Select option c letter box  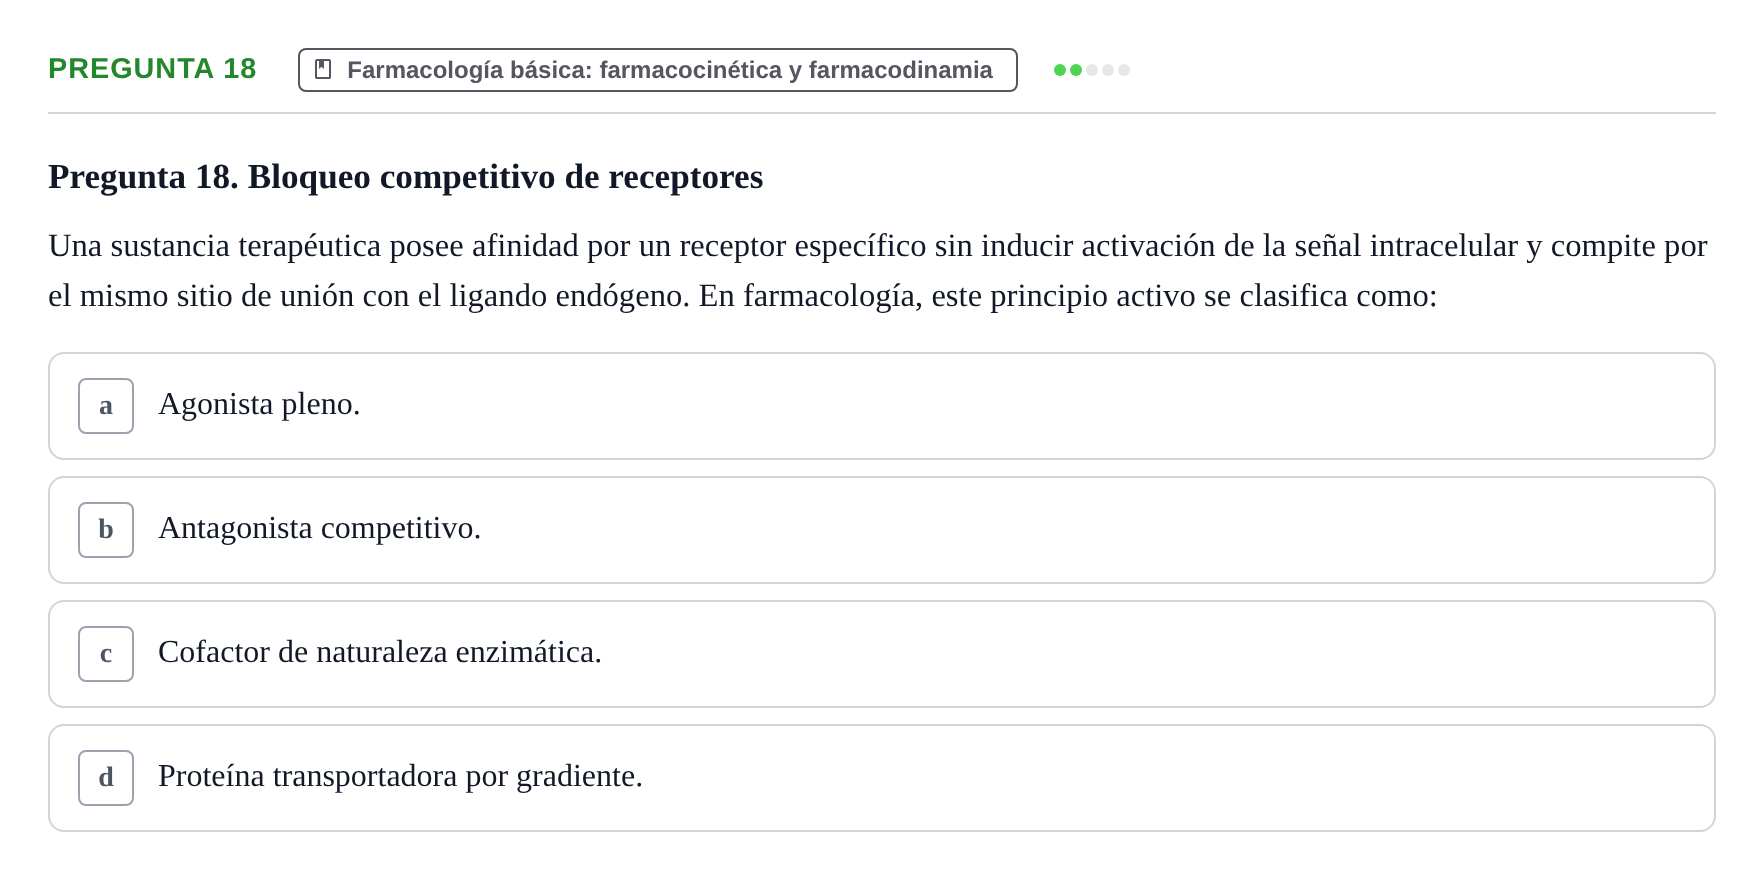[106, 654]
